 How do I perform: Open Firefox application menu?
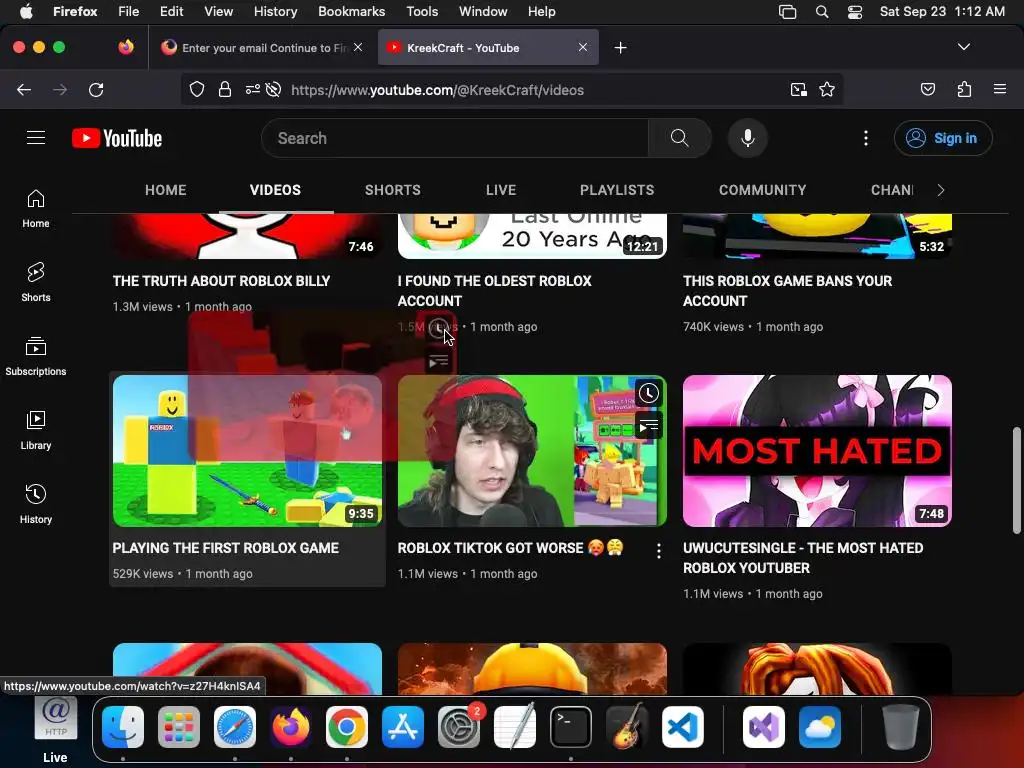coord(1000,89)
